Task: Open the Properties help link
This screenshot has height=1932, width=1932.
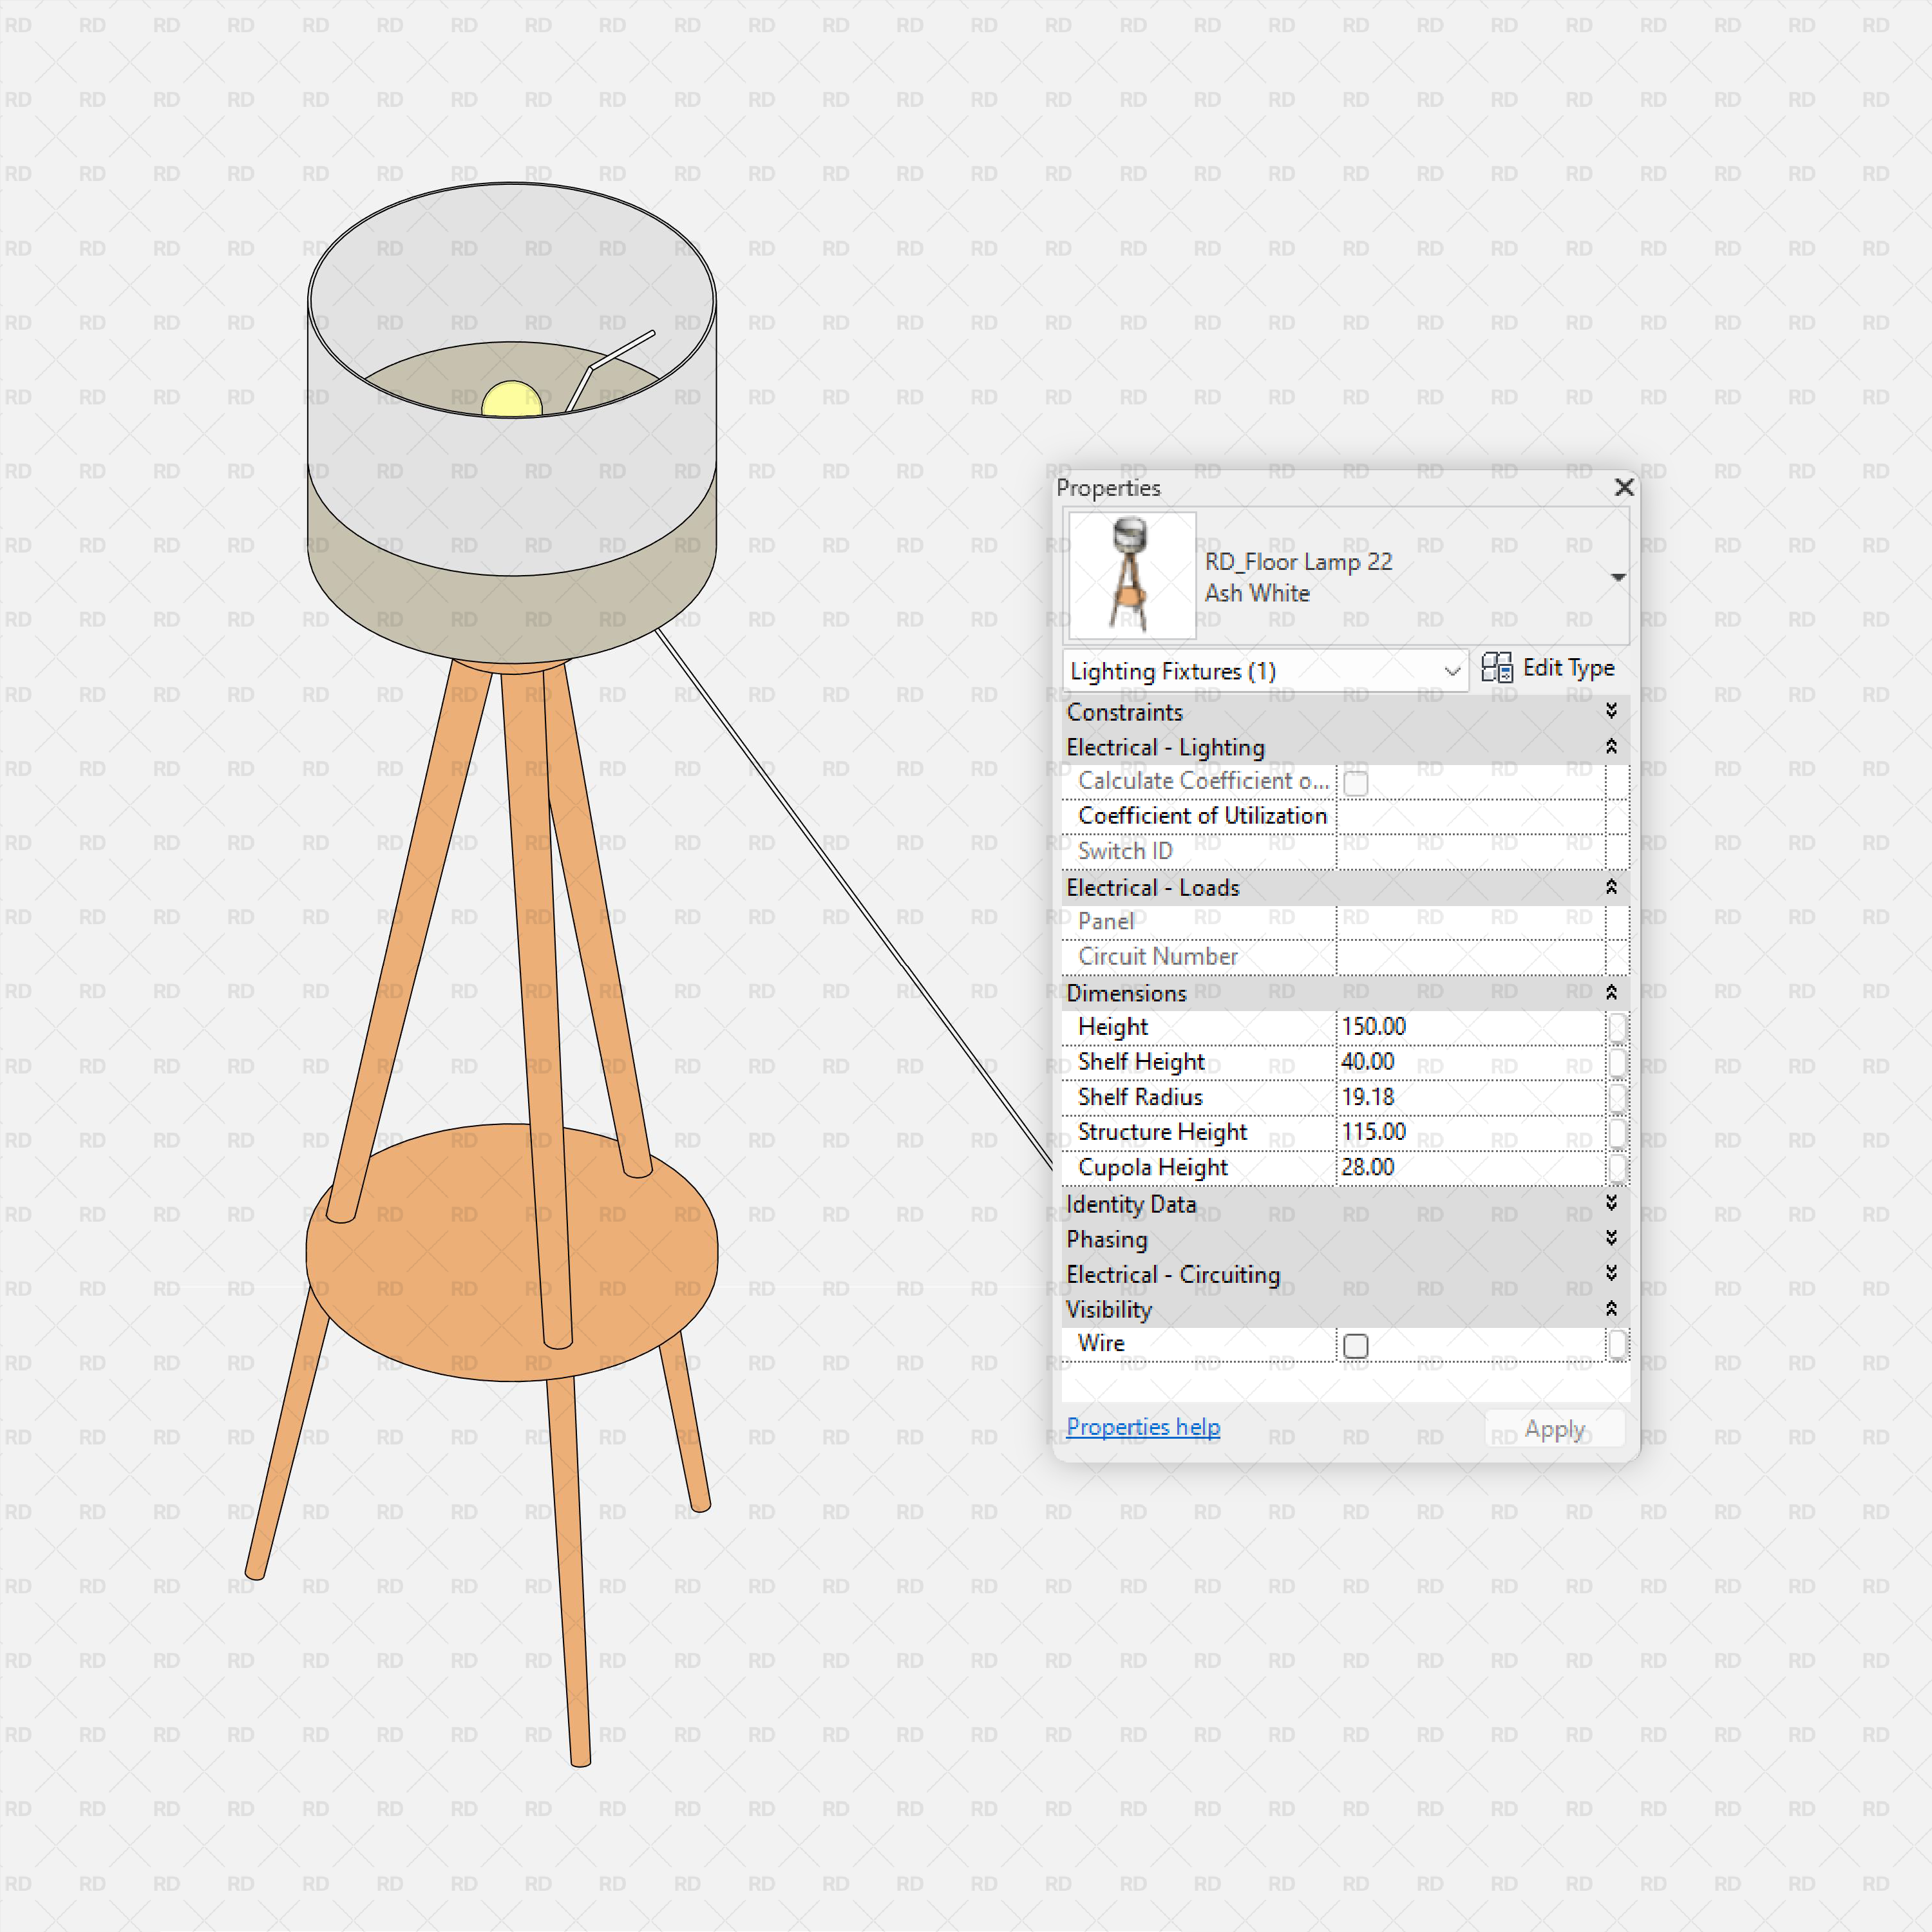Action: pos(1143,1426)
